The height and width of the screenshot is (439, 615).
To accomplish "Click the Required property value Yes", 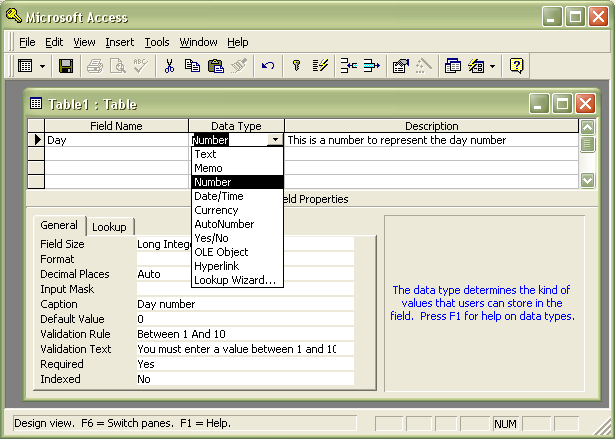I will tap(245, 364).
